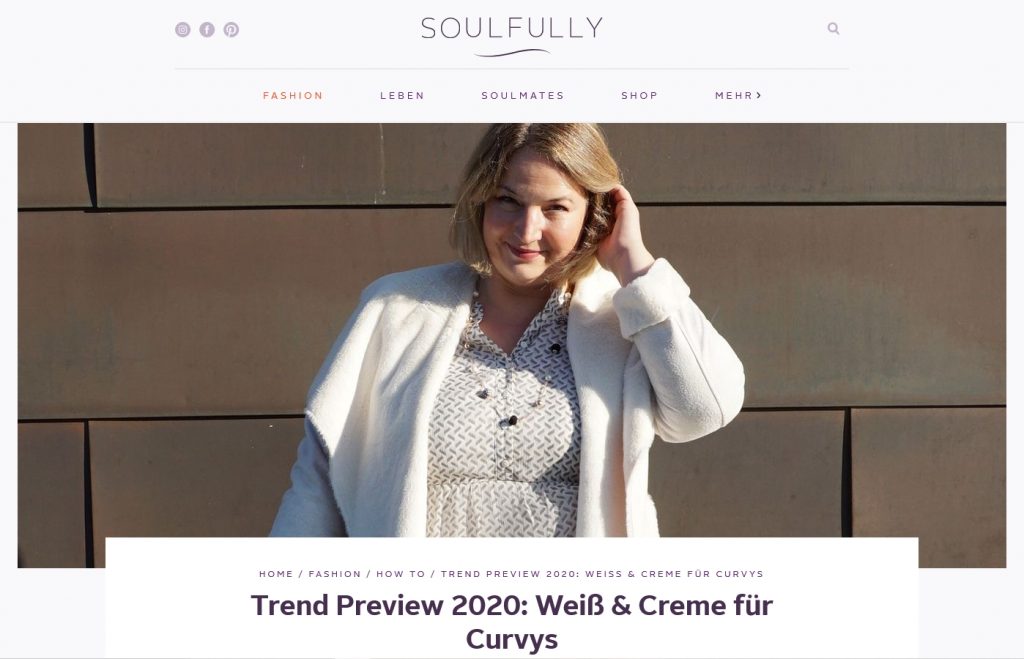
Task: Go to the Leben section
Action: click(402, 95)
